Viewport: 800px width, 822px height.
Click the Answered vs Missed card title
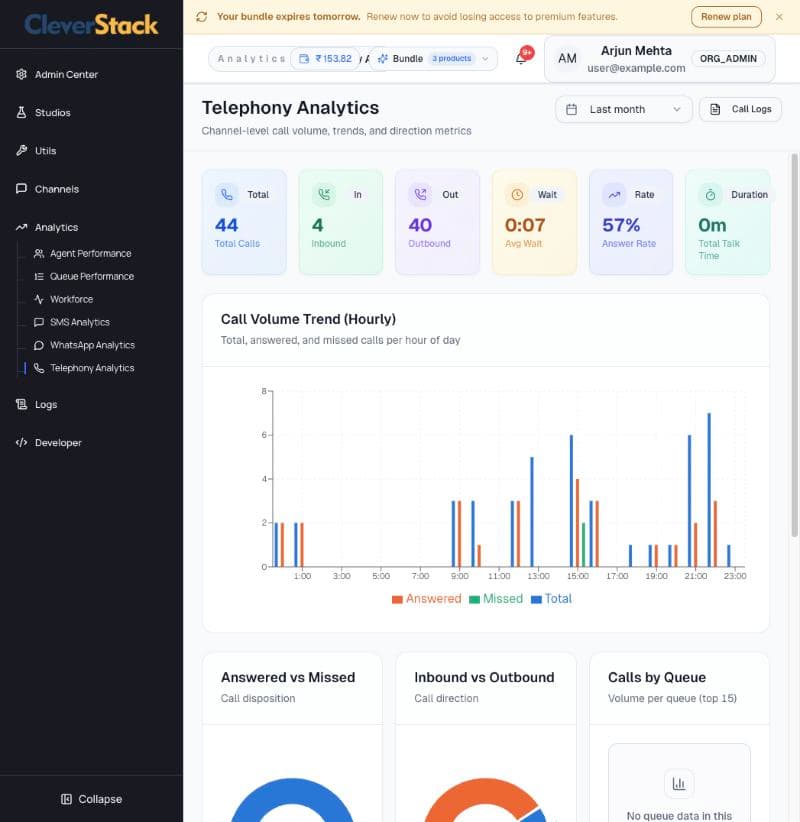click(x=288, y=677)
